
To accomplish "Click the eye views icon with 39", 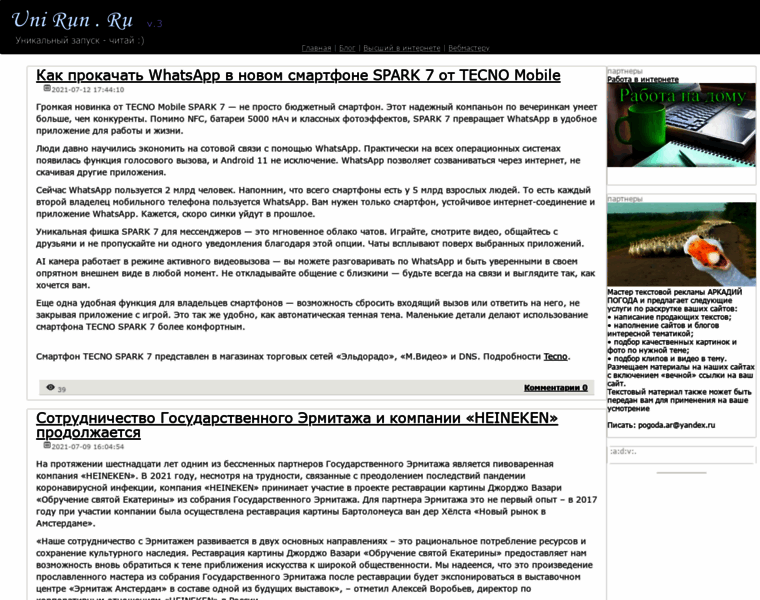I will [x=50, y=387].
